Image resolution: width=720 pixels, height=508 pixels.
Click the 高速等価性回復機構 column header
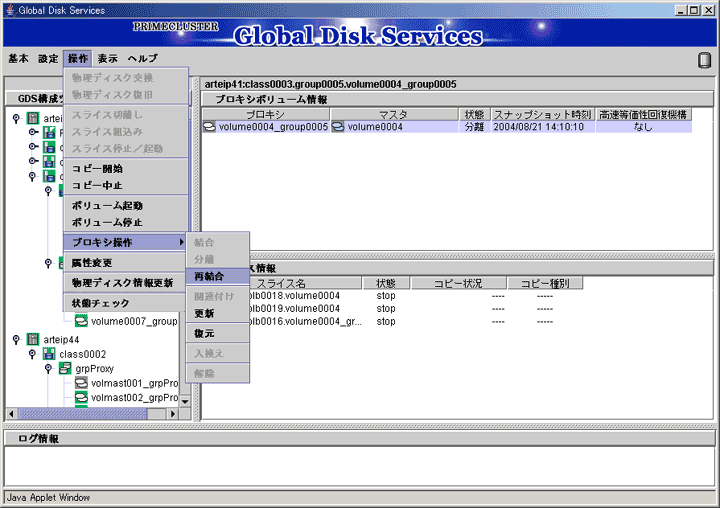643,114
